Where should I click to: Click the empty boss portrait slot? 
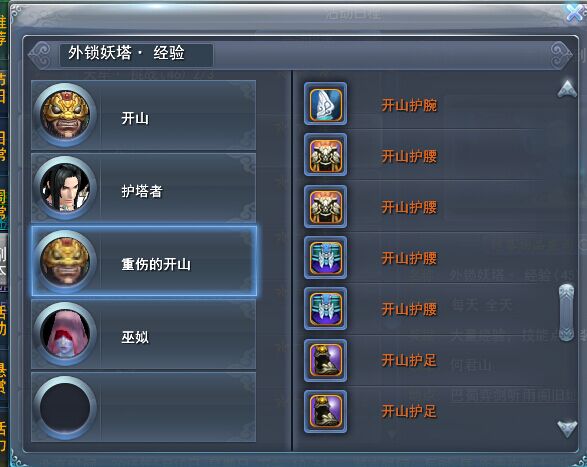coord(65,407)
